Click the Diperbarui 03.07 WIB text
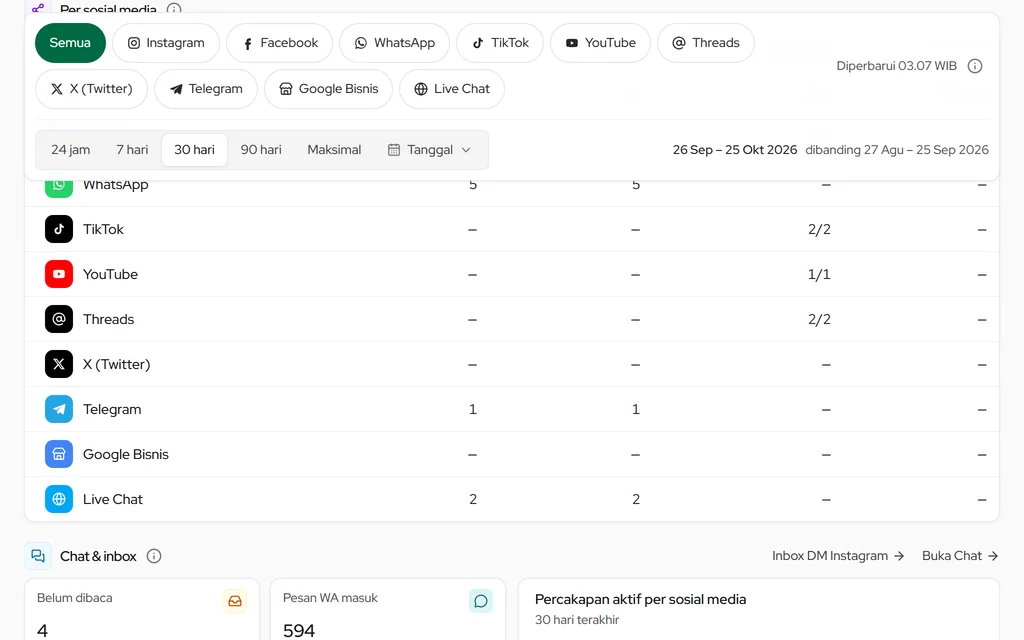Image resolution: width=1024 pixels, height=640 pixels. pyautogui.click(x=896, y=66)
